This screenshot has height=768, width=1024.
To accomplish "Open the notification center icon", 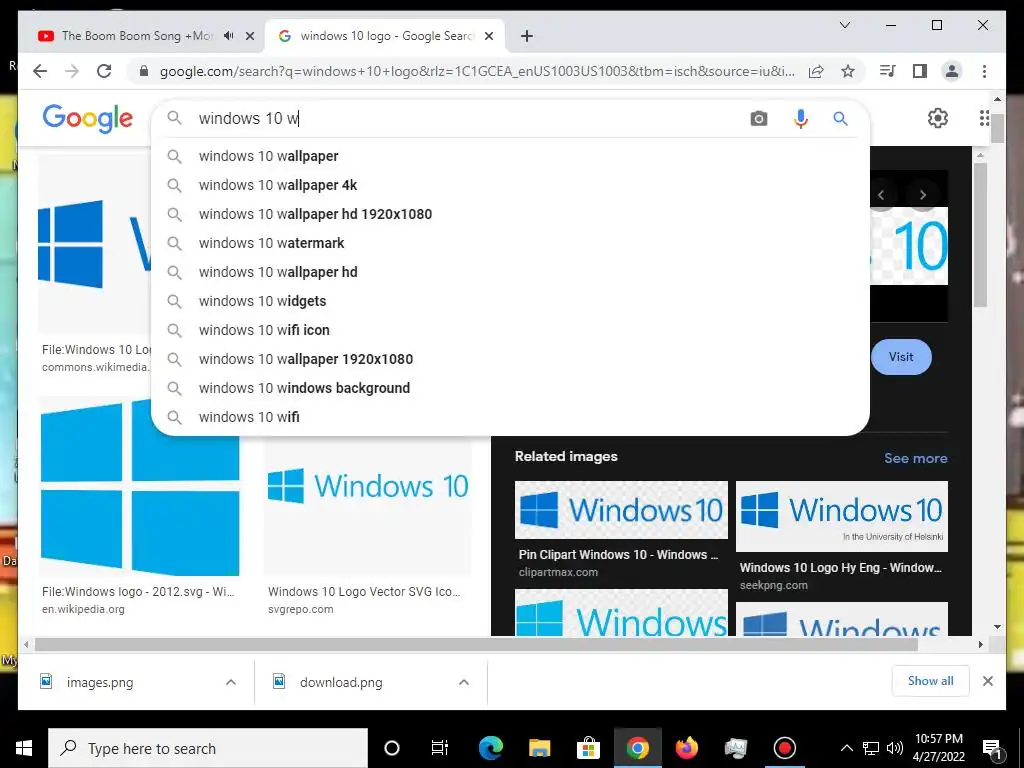I will click(992, 748).
